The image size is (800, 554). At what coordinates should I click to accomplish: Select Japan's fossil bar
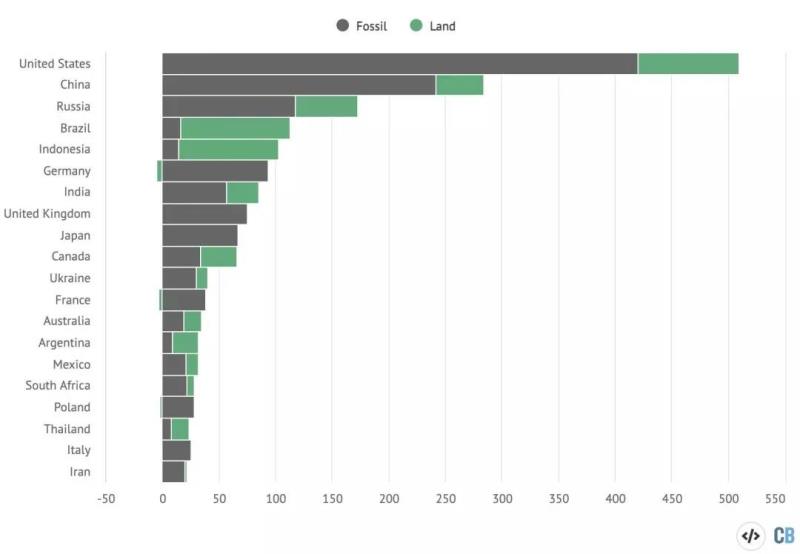pyautogui.click(x=200, y=235)
